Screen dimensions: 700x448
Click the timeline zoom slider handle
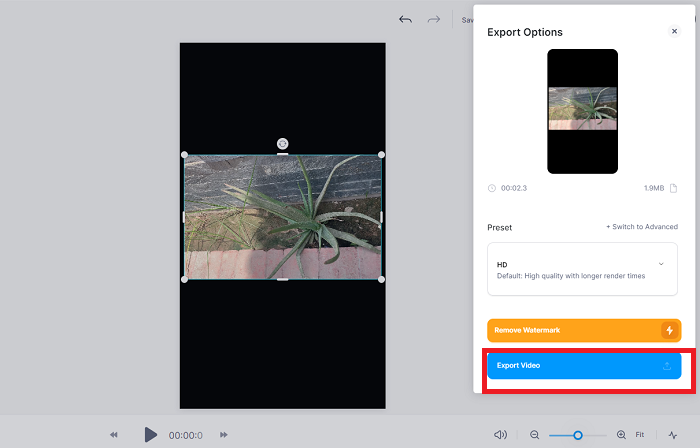578,435
